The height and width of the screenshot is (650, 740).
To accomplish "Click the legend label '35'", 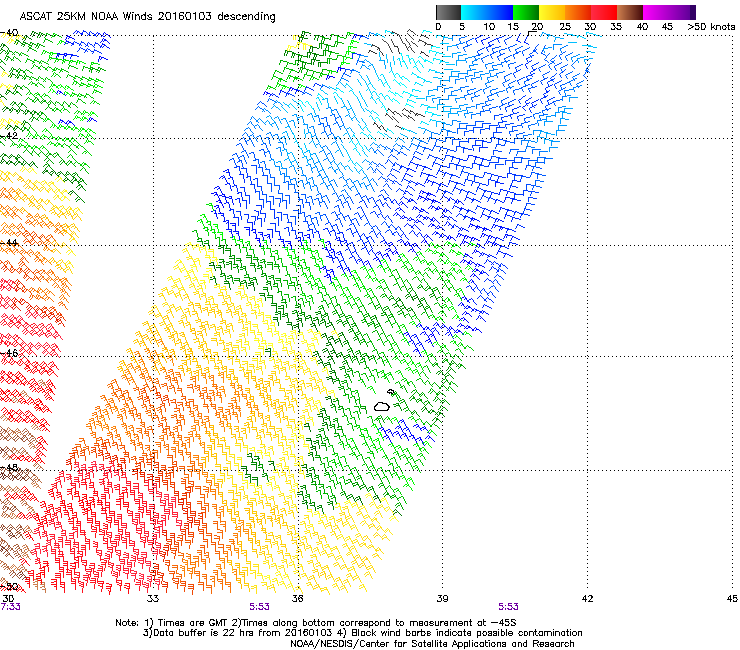I will tap(616, 26).
